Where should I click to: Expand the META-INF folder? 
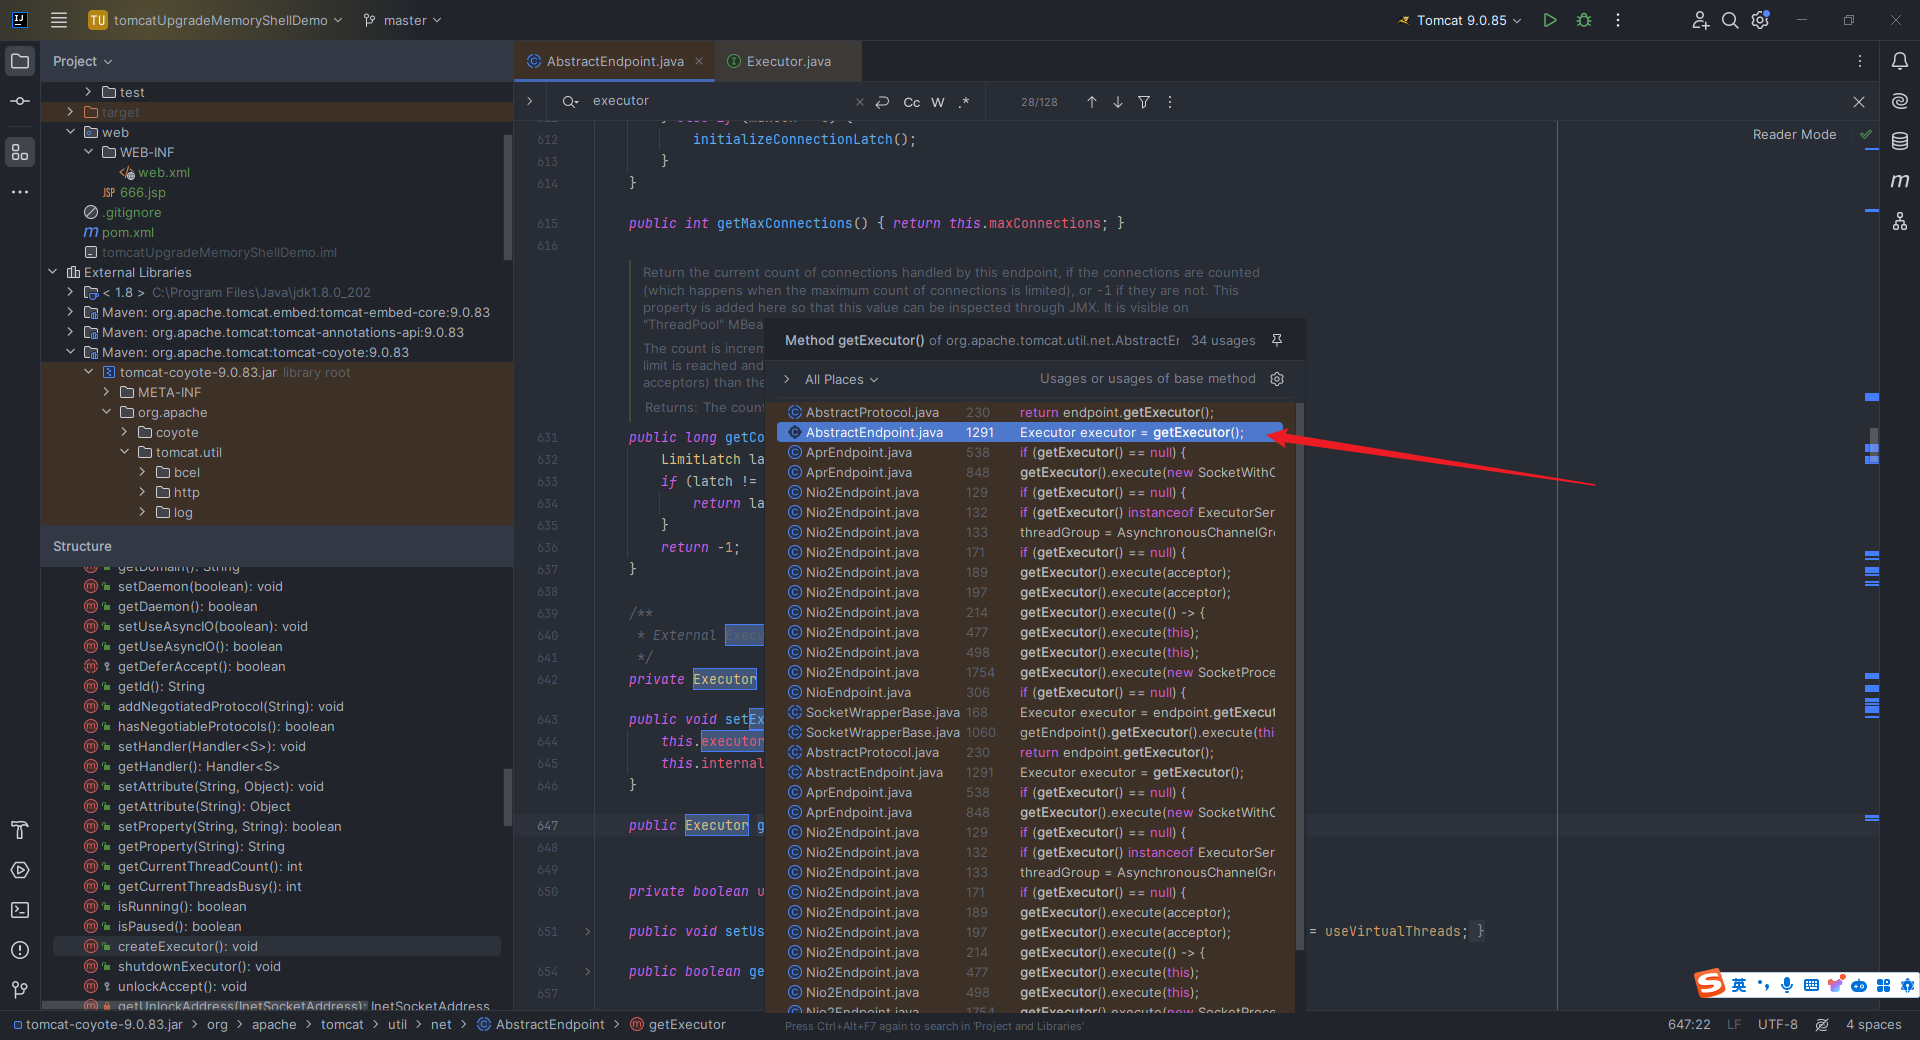coord(106,392)
